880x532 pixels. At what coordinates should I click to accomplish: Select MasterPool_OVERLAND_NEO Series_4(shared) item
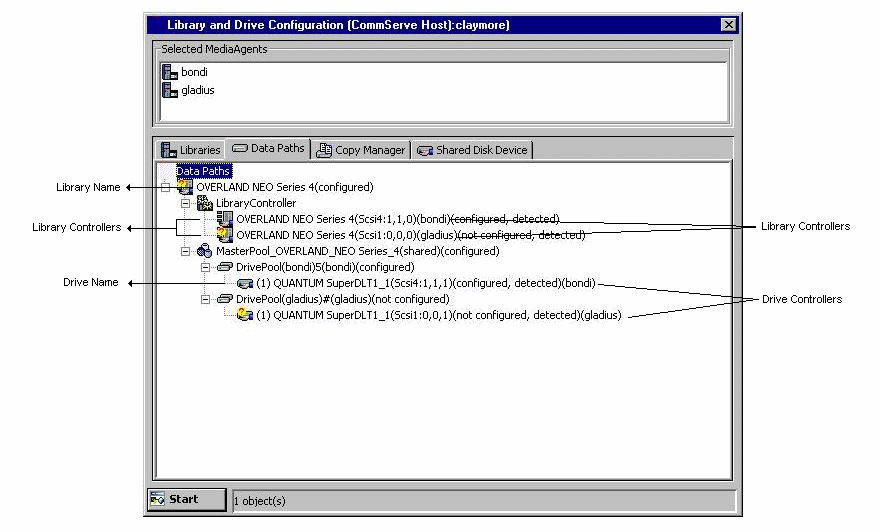pos(358,251)
